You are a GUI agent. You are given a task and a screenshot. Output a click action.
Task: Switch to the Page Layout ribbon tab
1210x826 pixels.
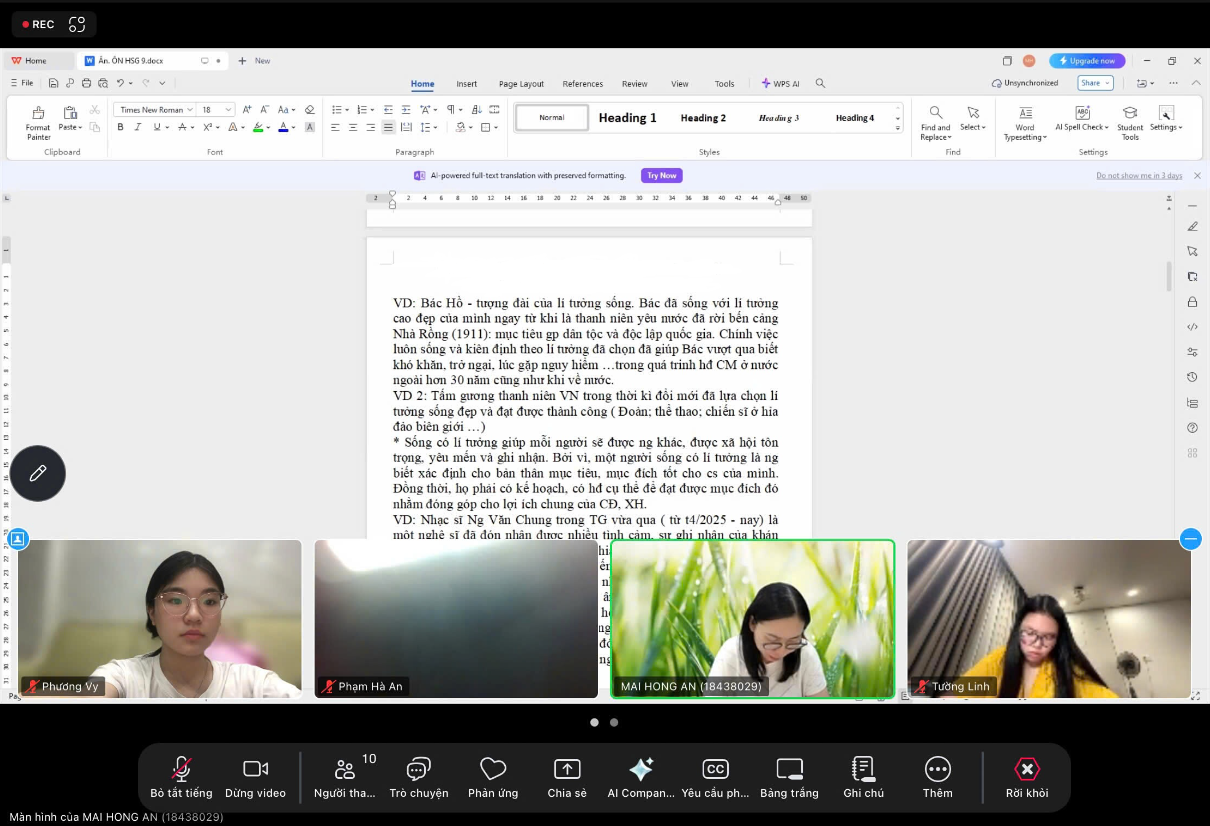521,84
